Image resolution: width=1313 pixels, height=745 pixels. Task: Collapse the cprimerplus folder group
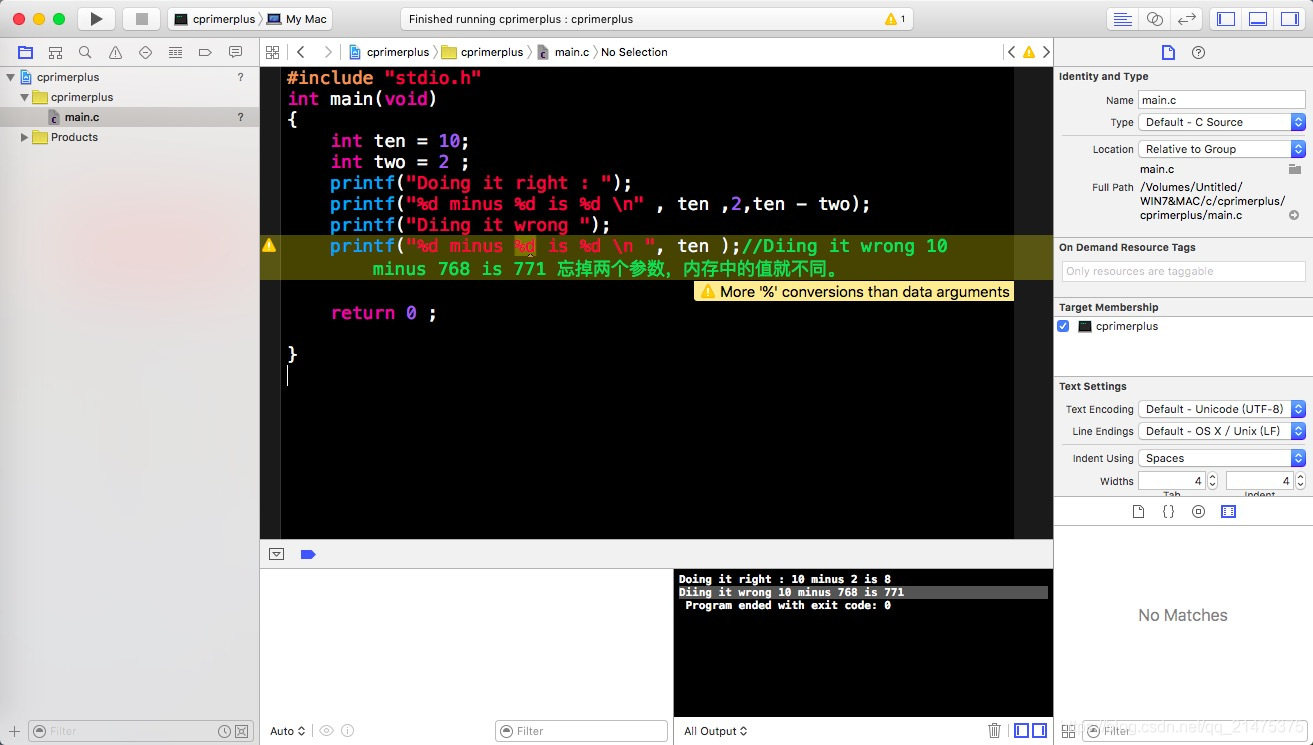click(x=24, y=97)
